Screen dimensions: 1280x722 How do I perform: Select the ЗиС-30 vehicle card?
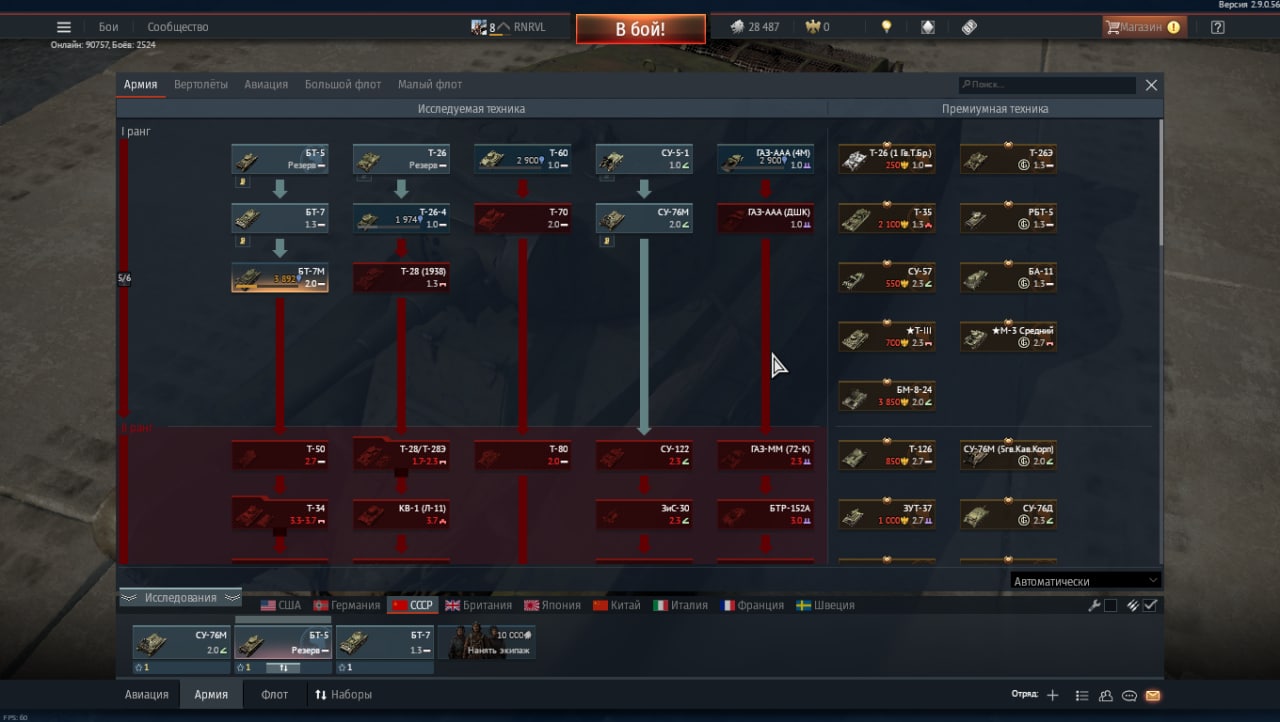(644, 514)
